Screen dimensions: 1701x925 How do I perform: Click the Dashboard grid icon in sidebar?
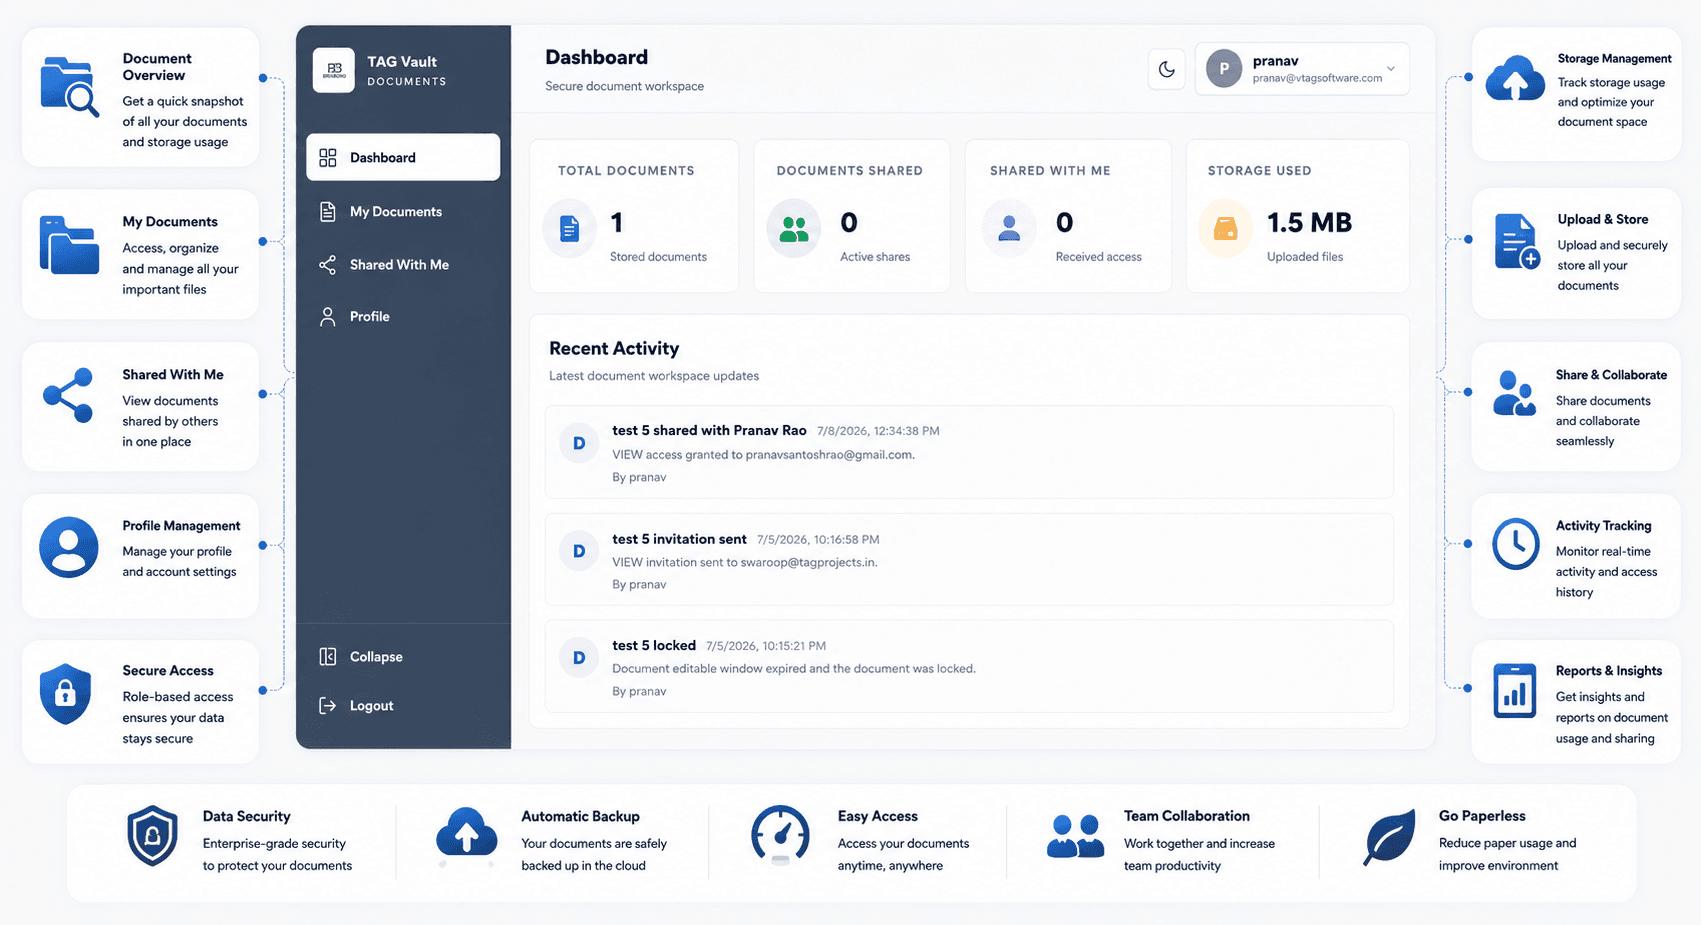pyautogui.click(x=328, y=158)
